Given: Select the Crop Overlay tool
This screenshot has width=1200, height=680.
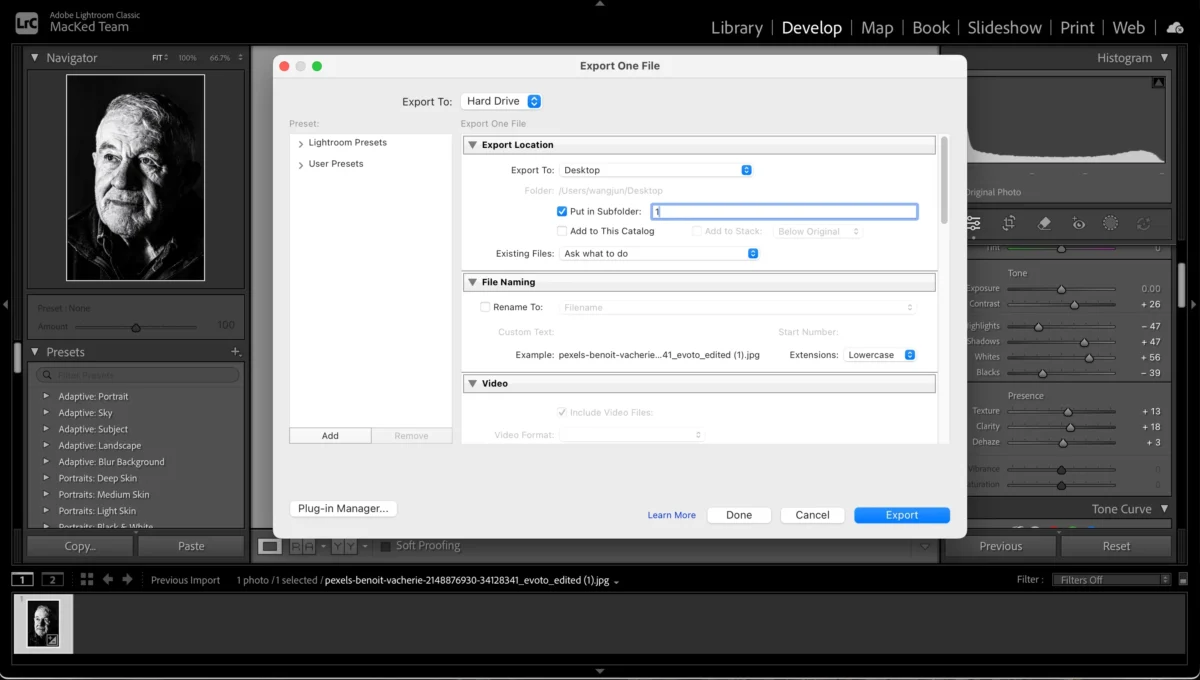Looking at the screenshot, I should [x=1008, y=223].
